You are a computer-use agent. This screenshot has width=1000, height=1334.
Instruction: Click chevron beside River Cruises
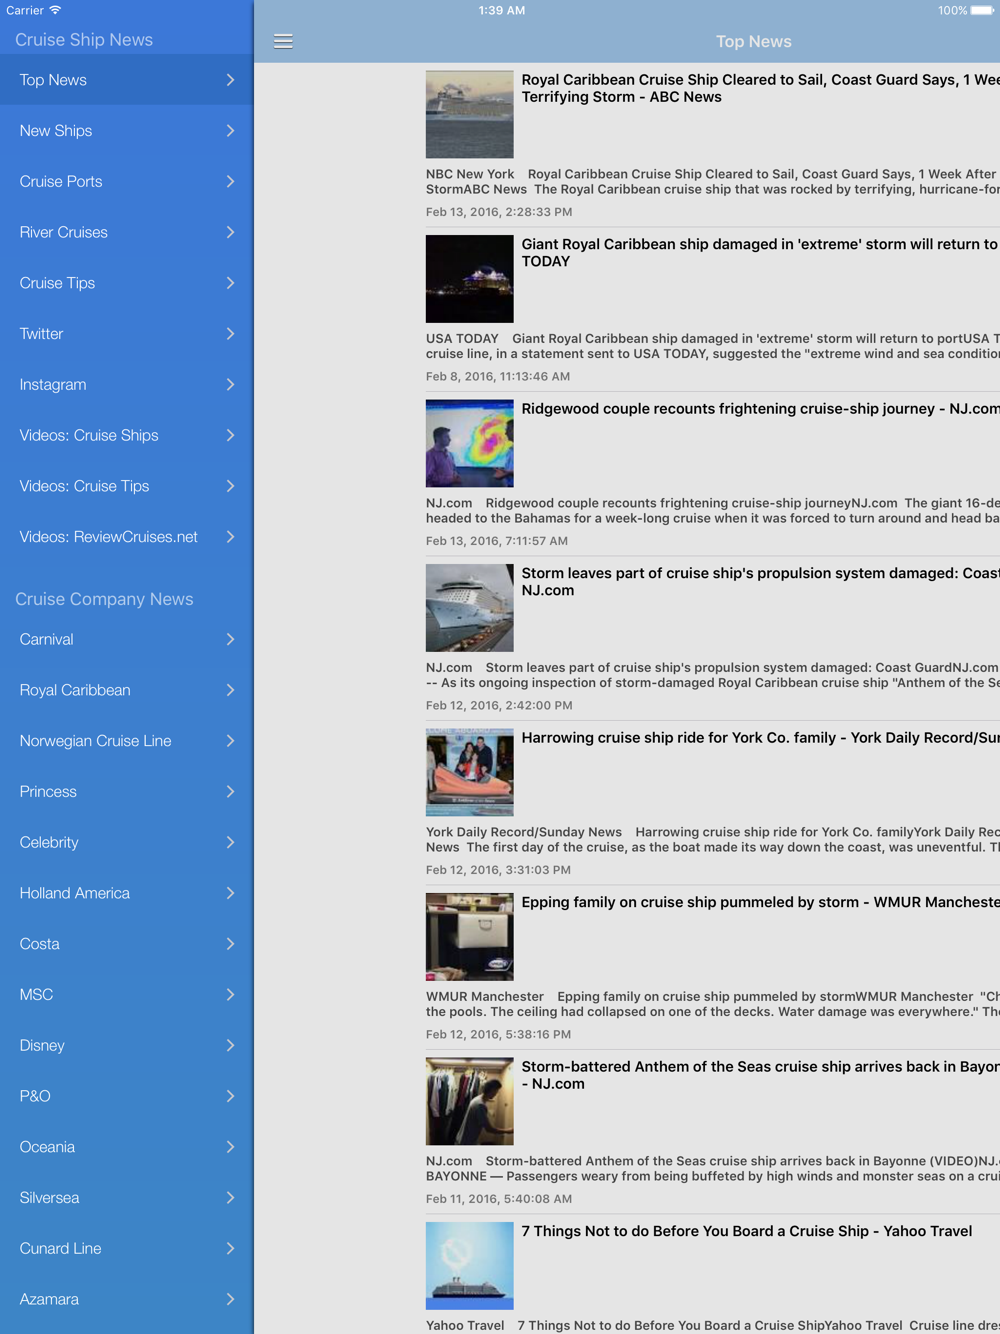click(230, 232)
